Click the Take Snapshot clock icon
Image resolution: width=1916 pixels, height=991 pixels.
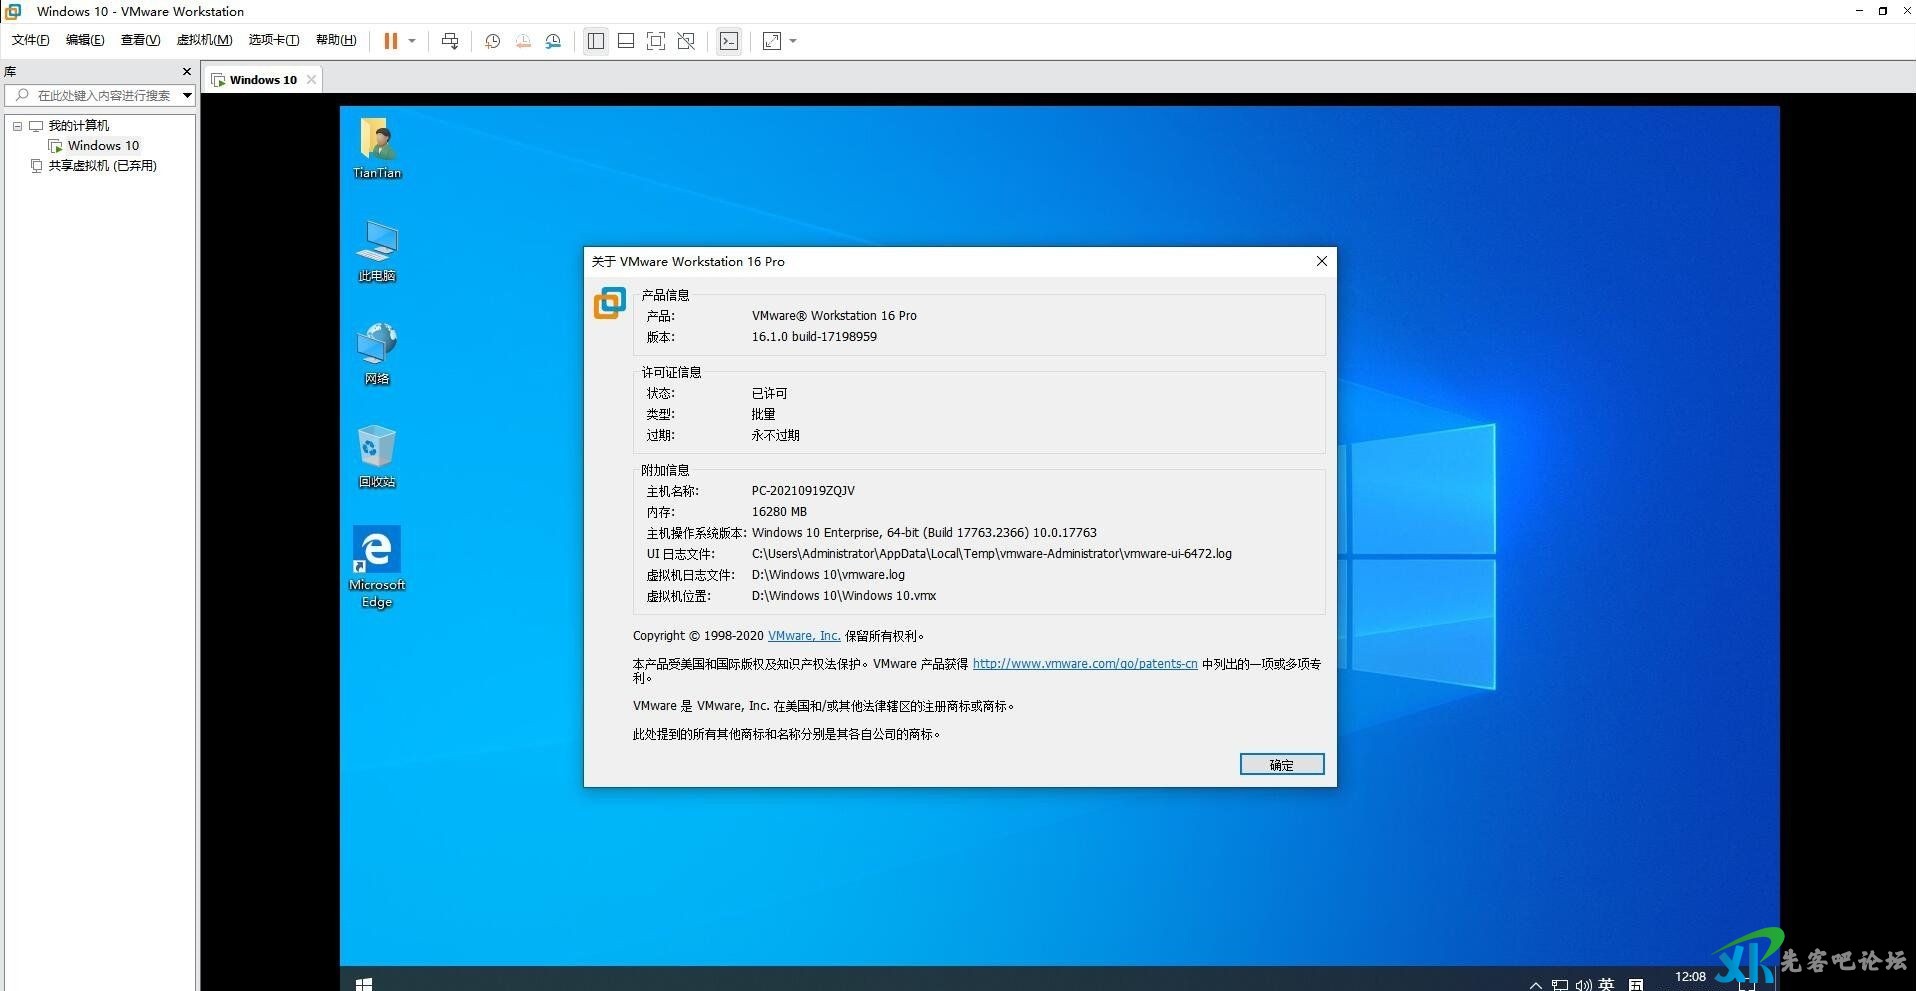click(492, 41)
